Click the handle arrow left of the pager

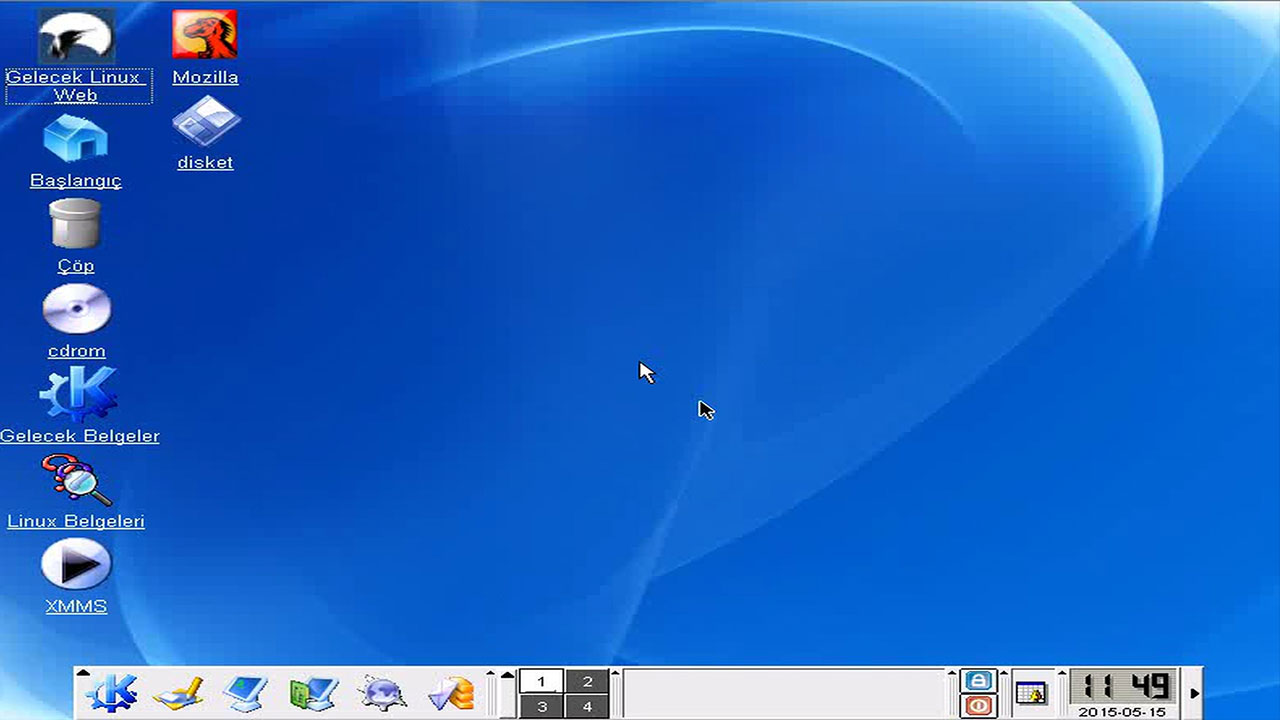507,673
